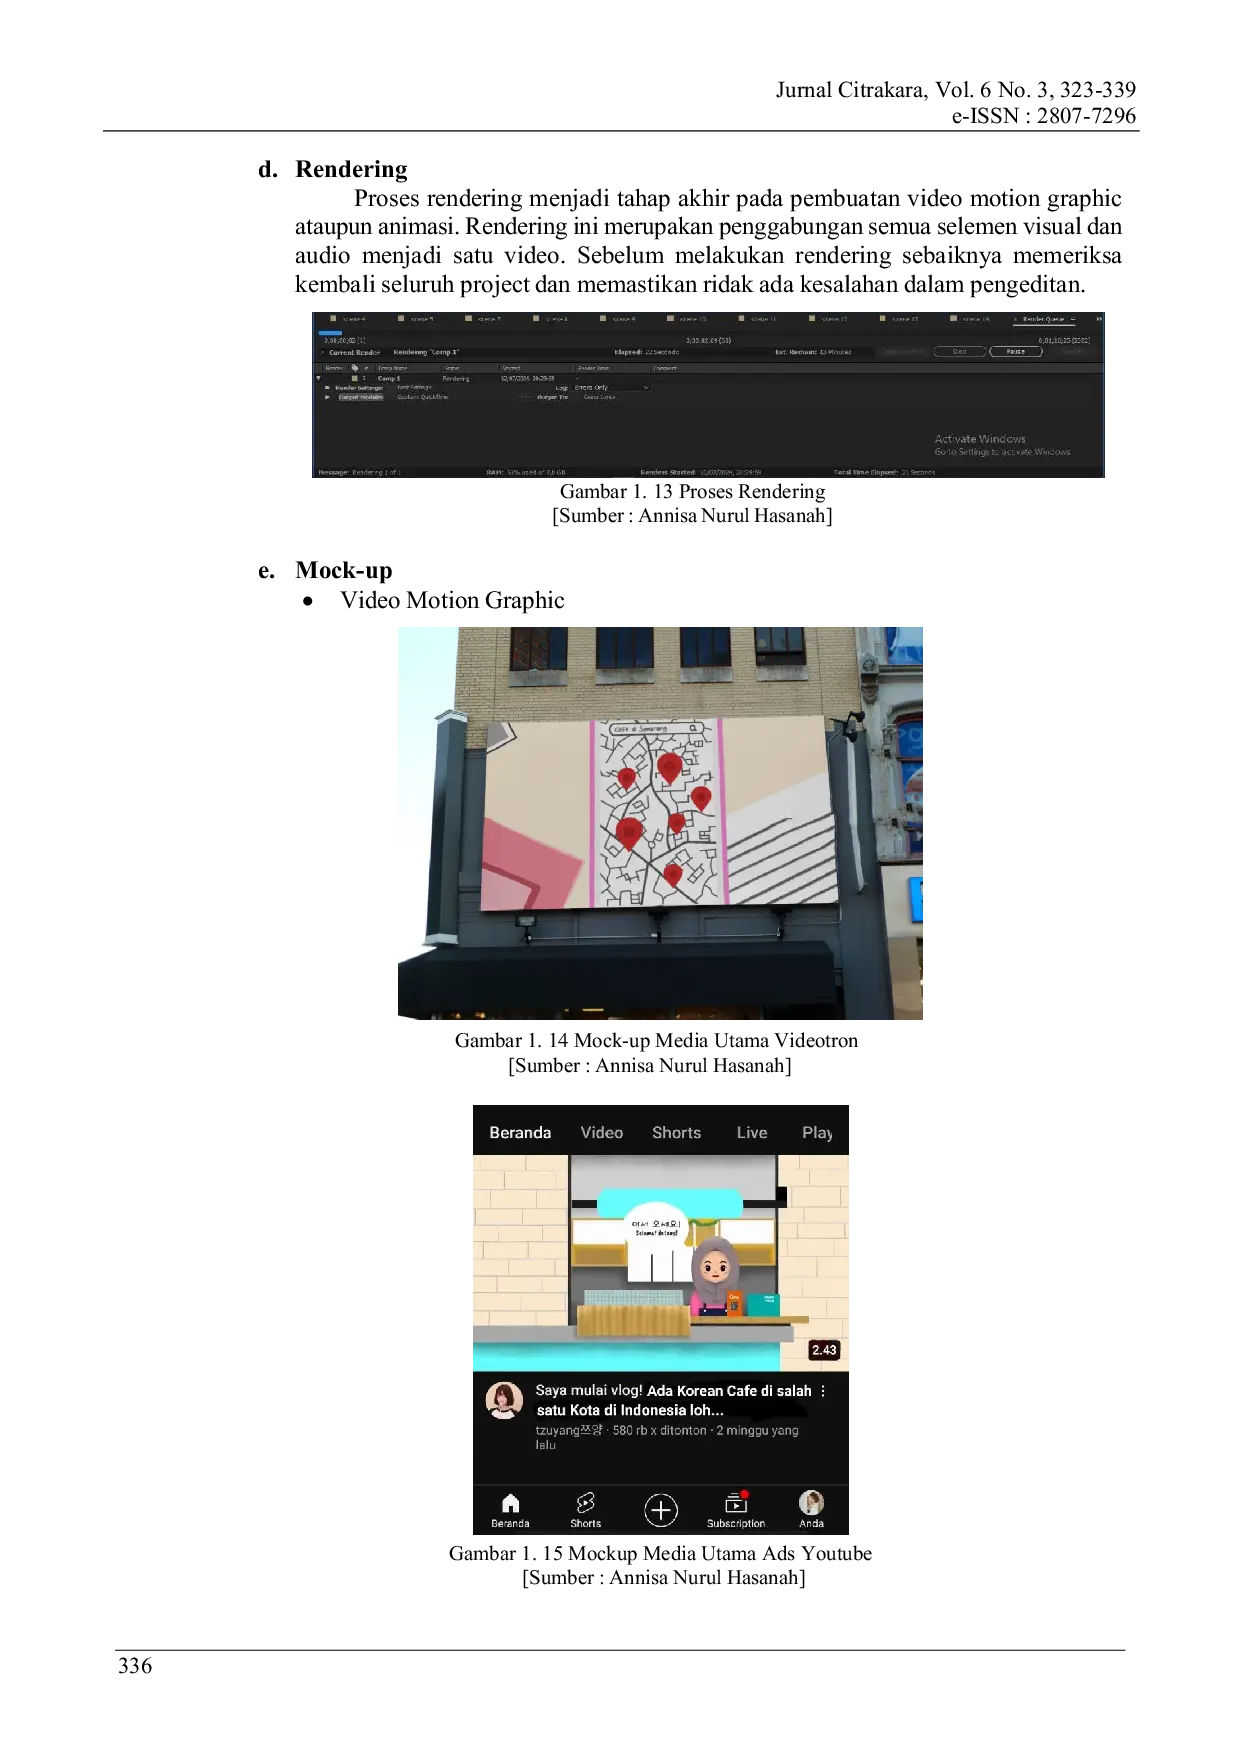1241x1754 pixels.
Task: Toggle the render checkbox for Comp 1
Action: (x=354, y=379)
